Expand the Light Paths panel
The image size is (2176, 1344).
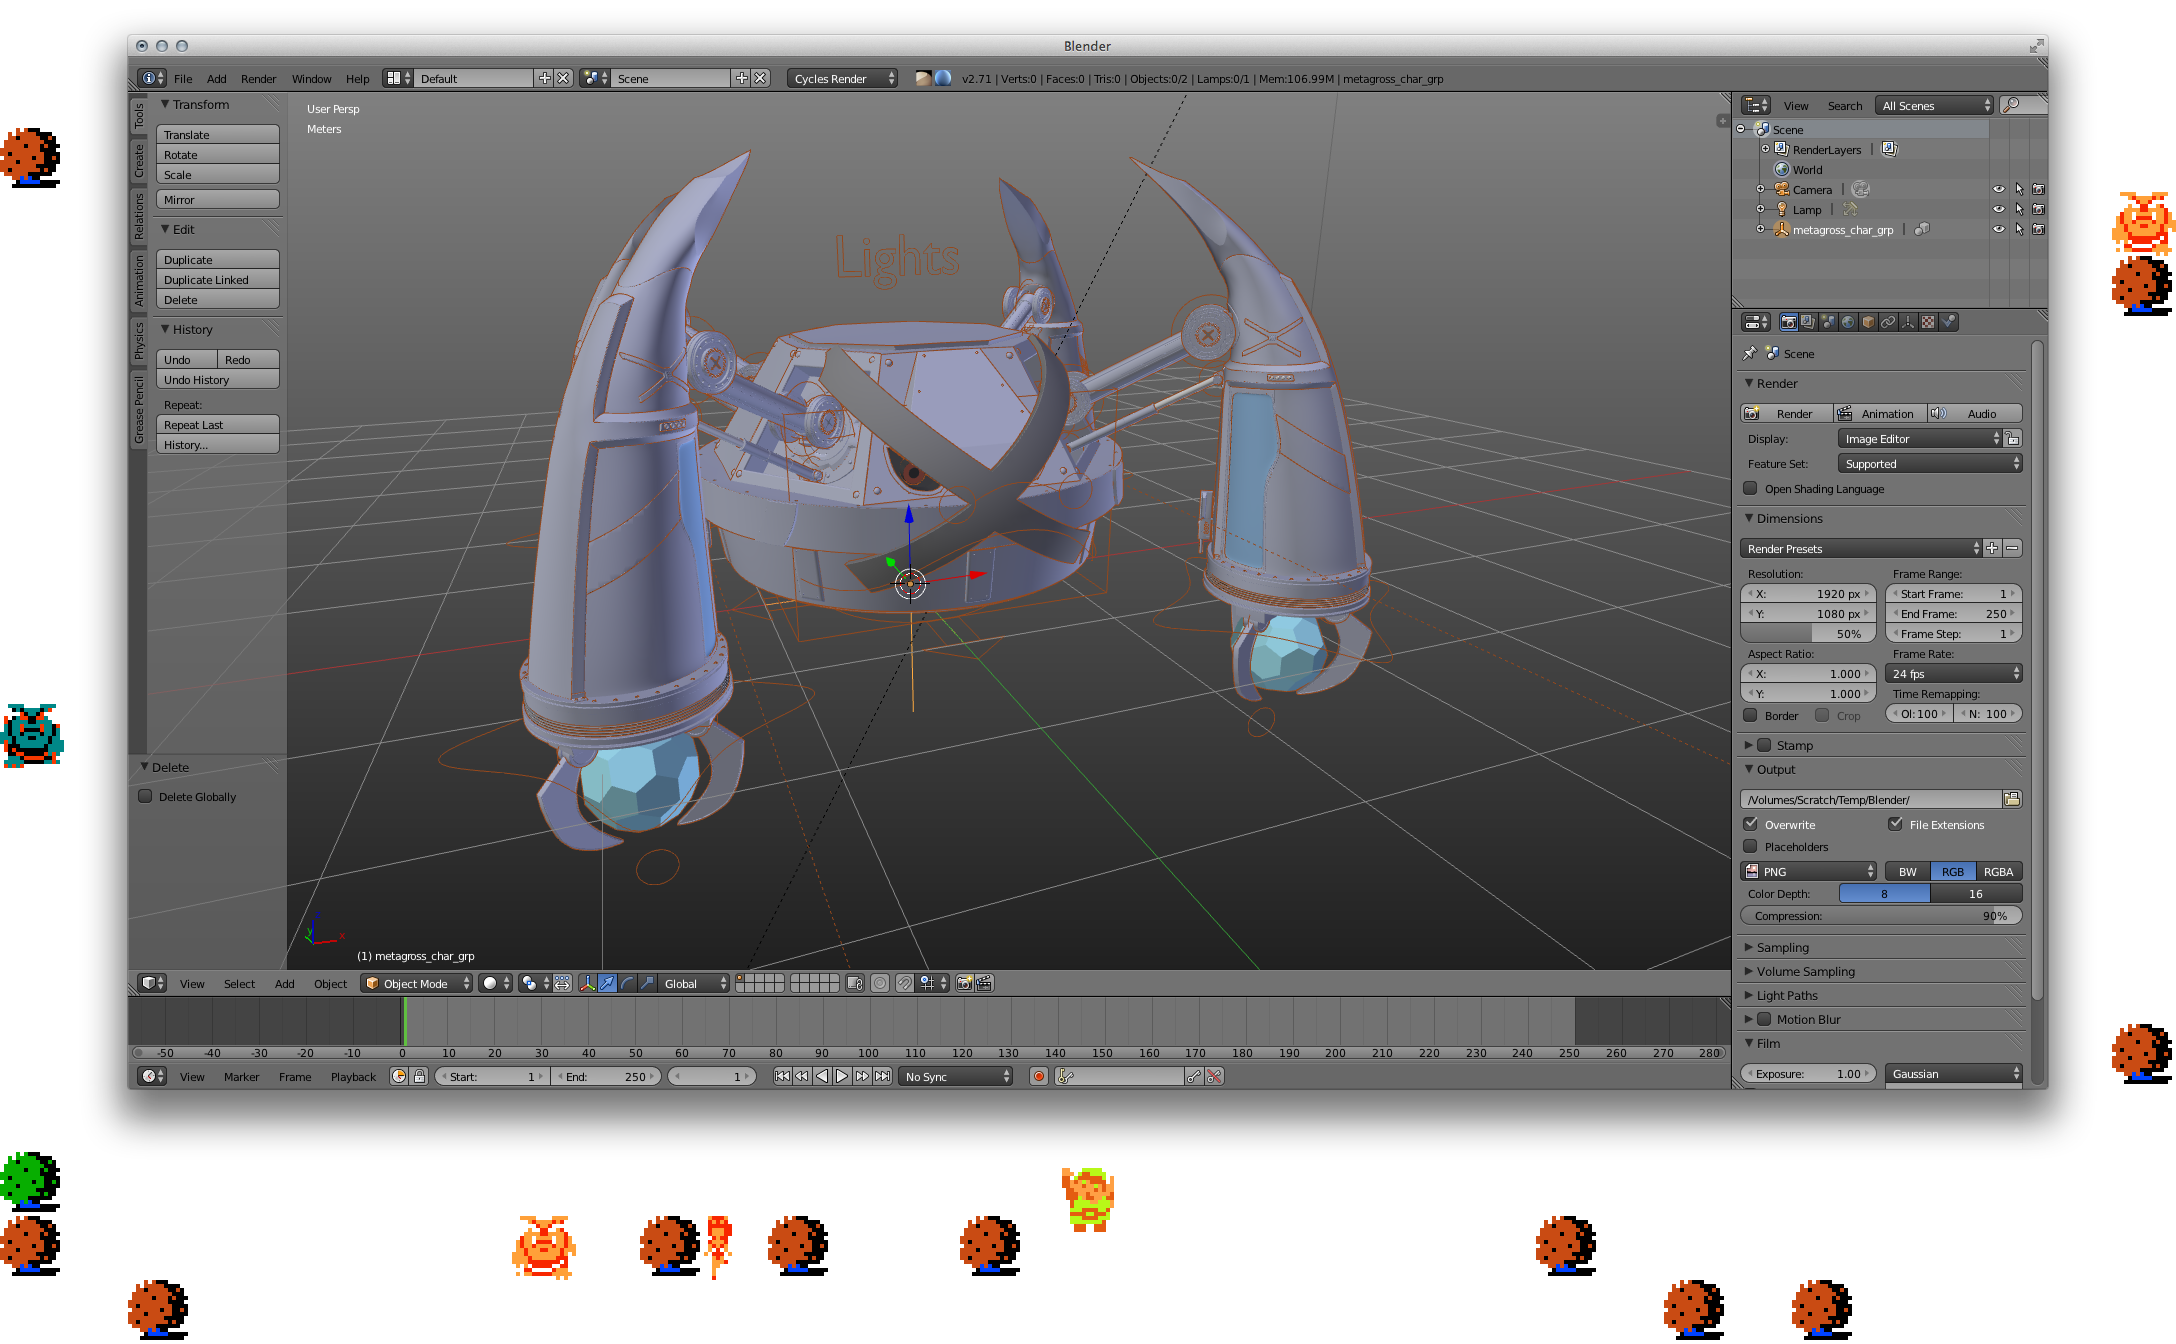pyautogui.click(x=1786, y=995)
